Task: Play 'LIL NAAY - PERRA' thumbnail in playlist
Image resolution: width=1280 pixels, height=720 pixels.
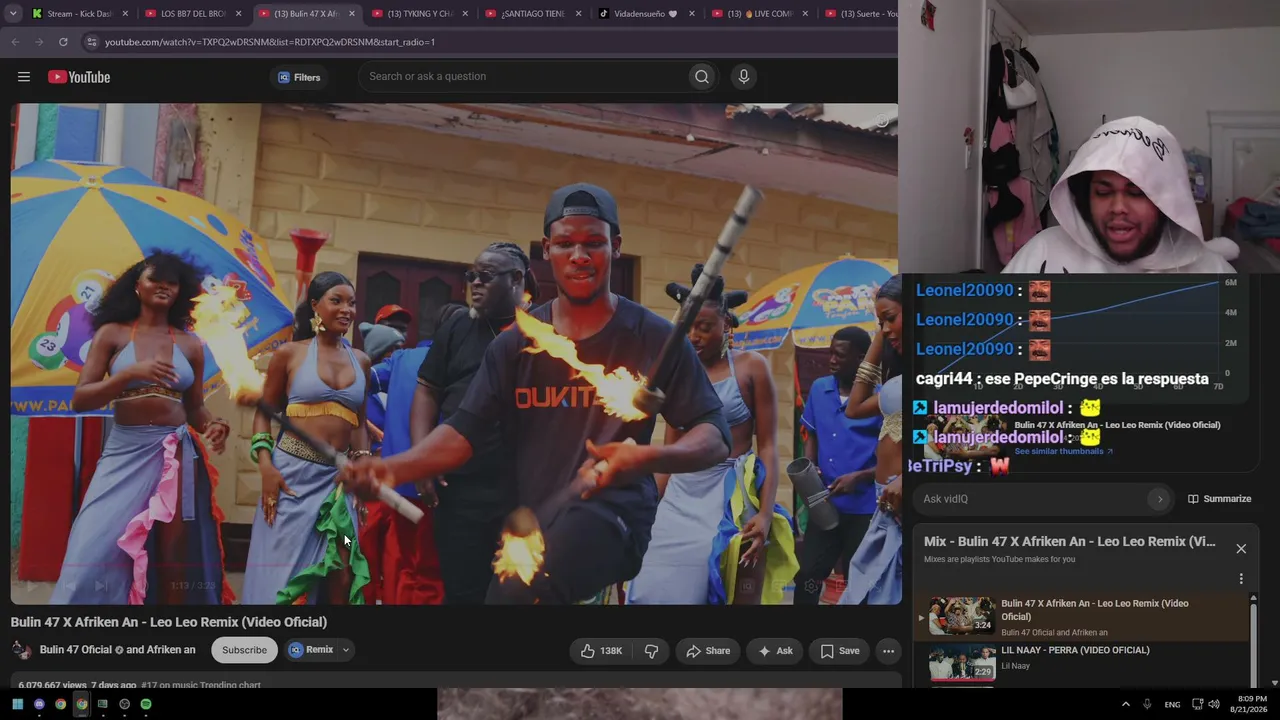Action: pos(962,662)
